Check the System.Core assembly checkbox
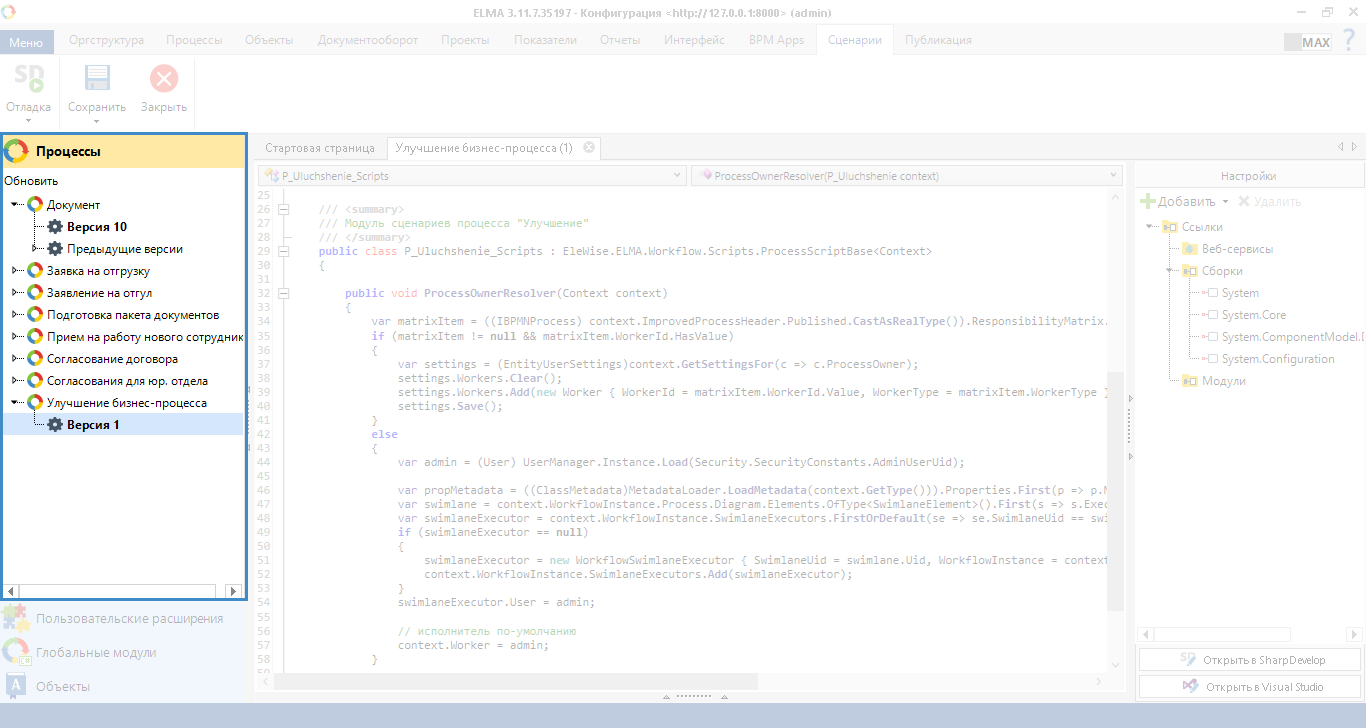Screen dimensions: 1366x728 pyautogui.click(x=1212, y=315)
